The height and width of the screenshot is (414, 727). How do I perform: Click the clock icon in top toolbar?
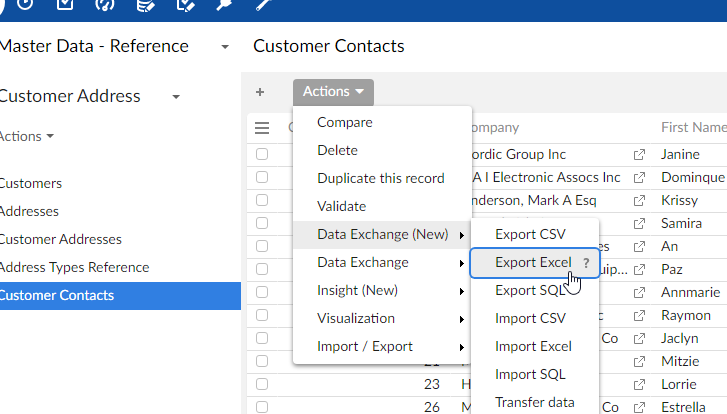point(24,5)
